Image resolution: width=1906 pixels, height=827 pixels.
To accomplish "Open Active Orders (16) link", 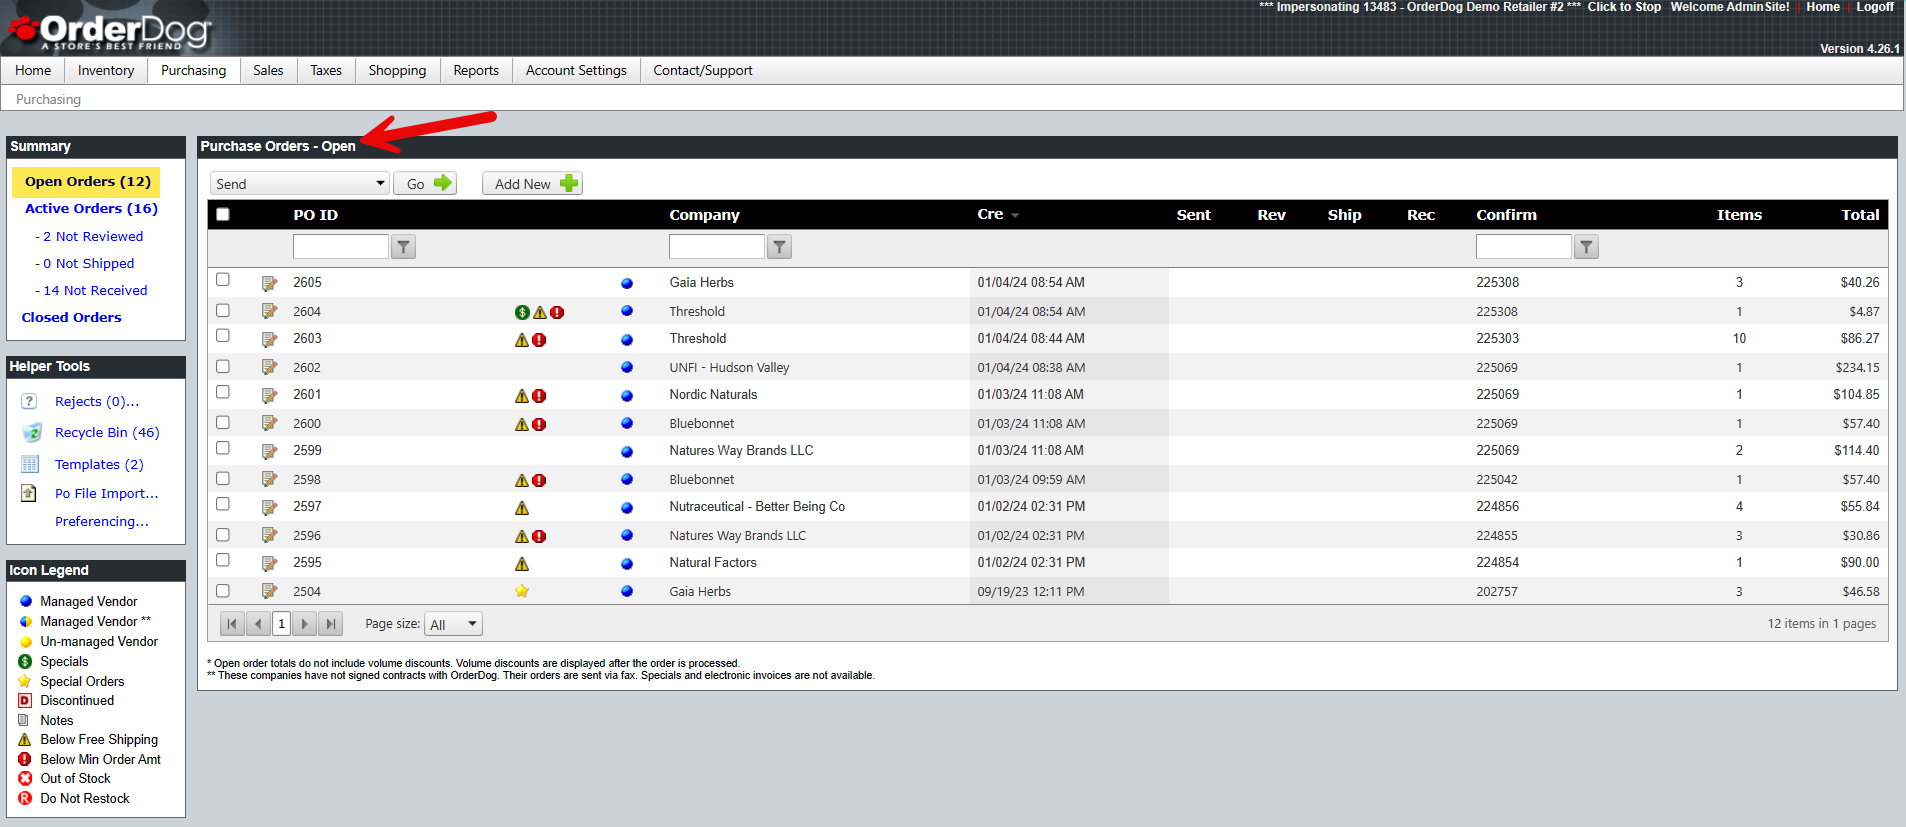I will [x=91, y=209].
